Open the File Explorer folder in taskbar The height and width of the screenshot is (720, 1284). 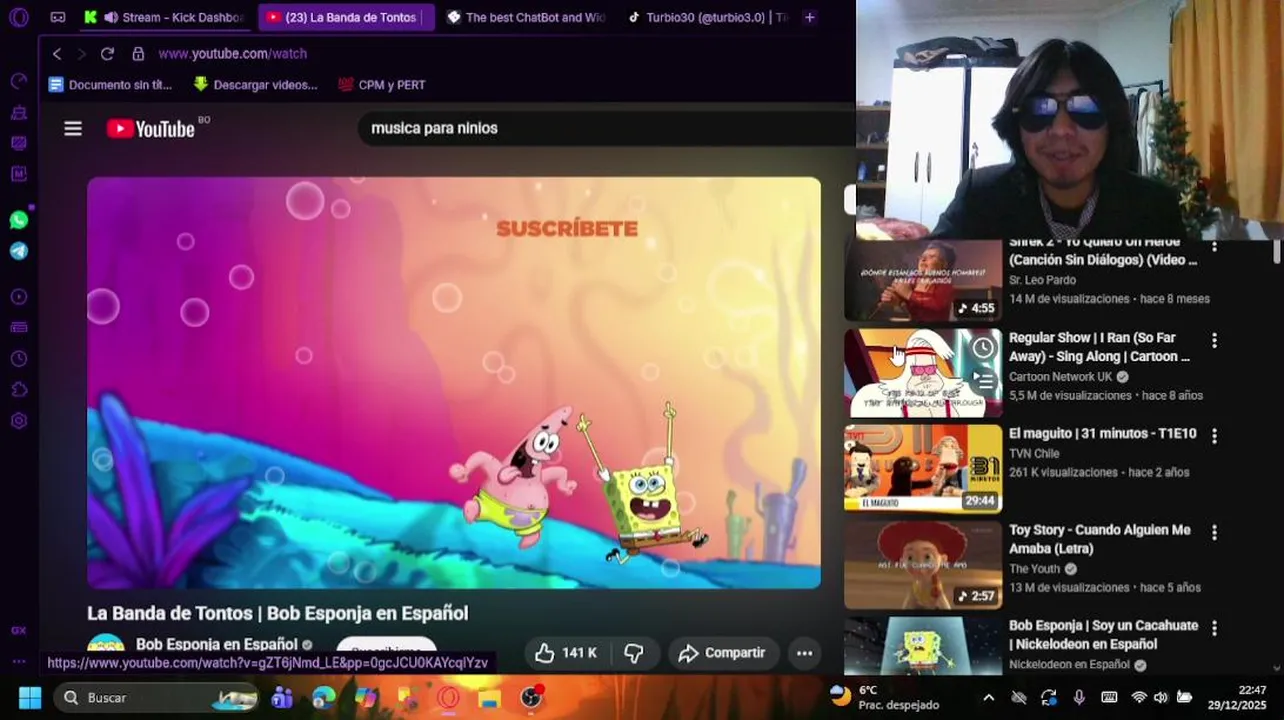point(489,698)
